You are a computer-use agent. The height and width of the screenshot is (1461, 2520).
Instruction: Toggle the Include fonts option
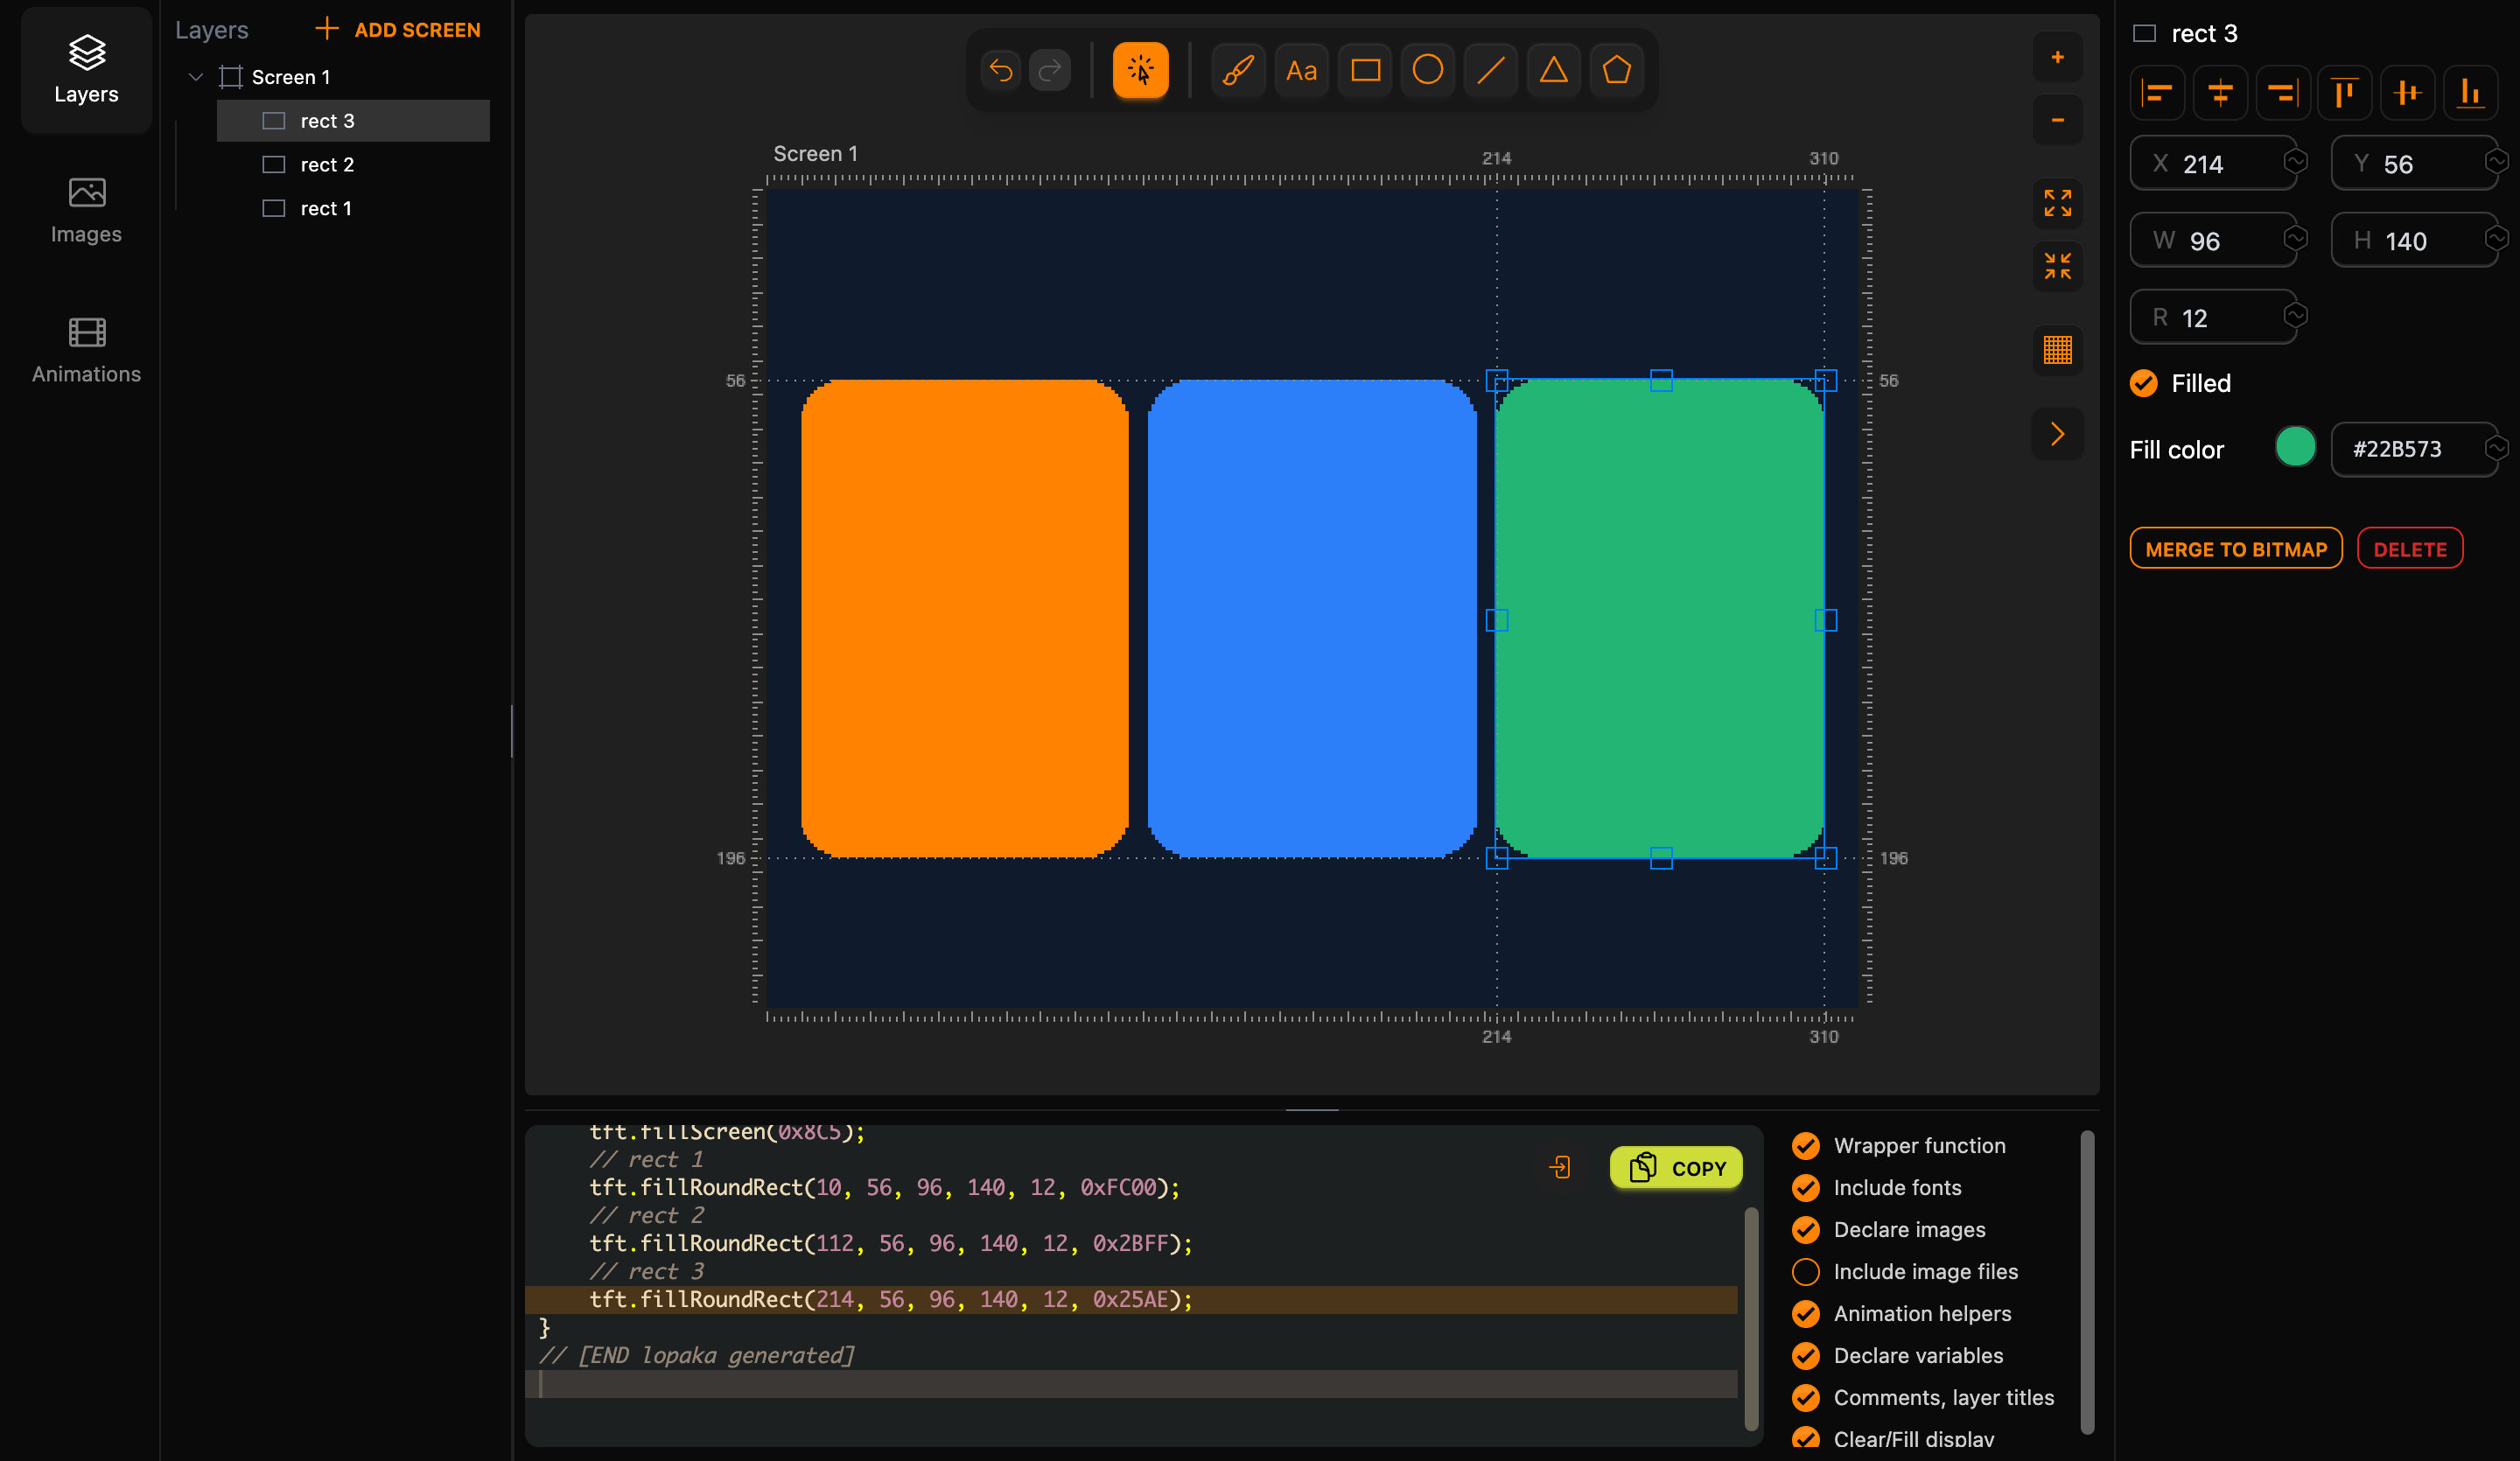click(1805, 1187)
